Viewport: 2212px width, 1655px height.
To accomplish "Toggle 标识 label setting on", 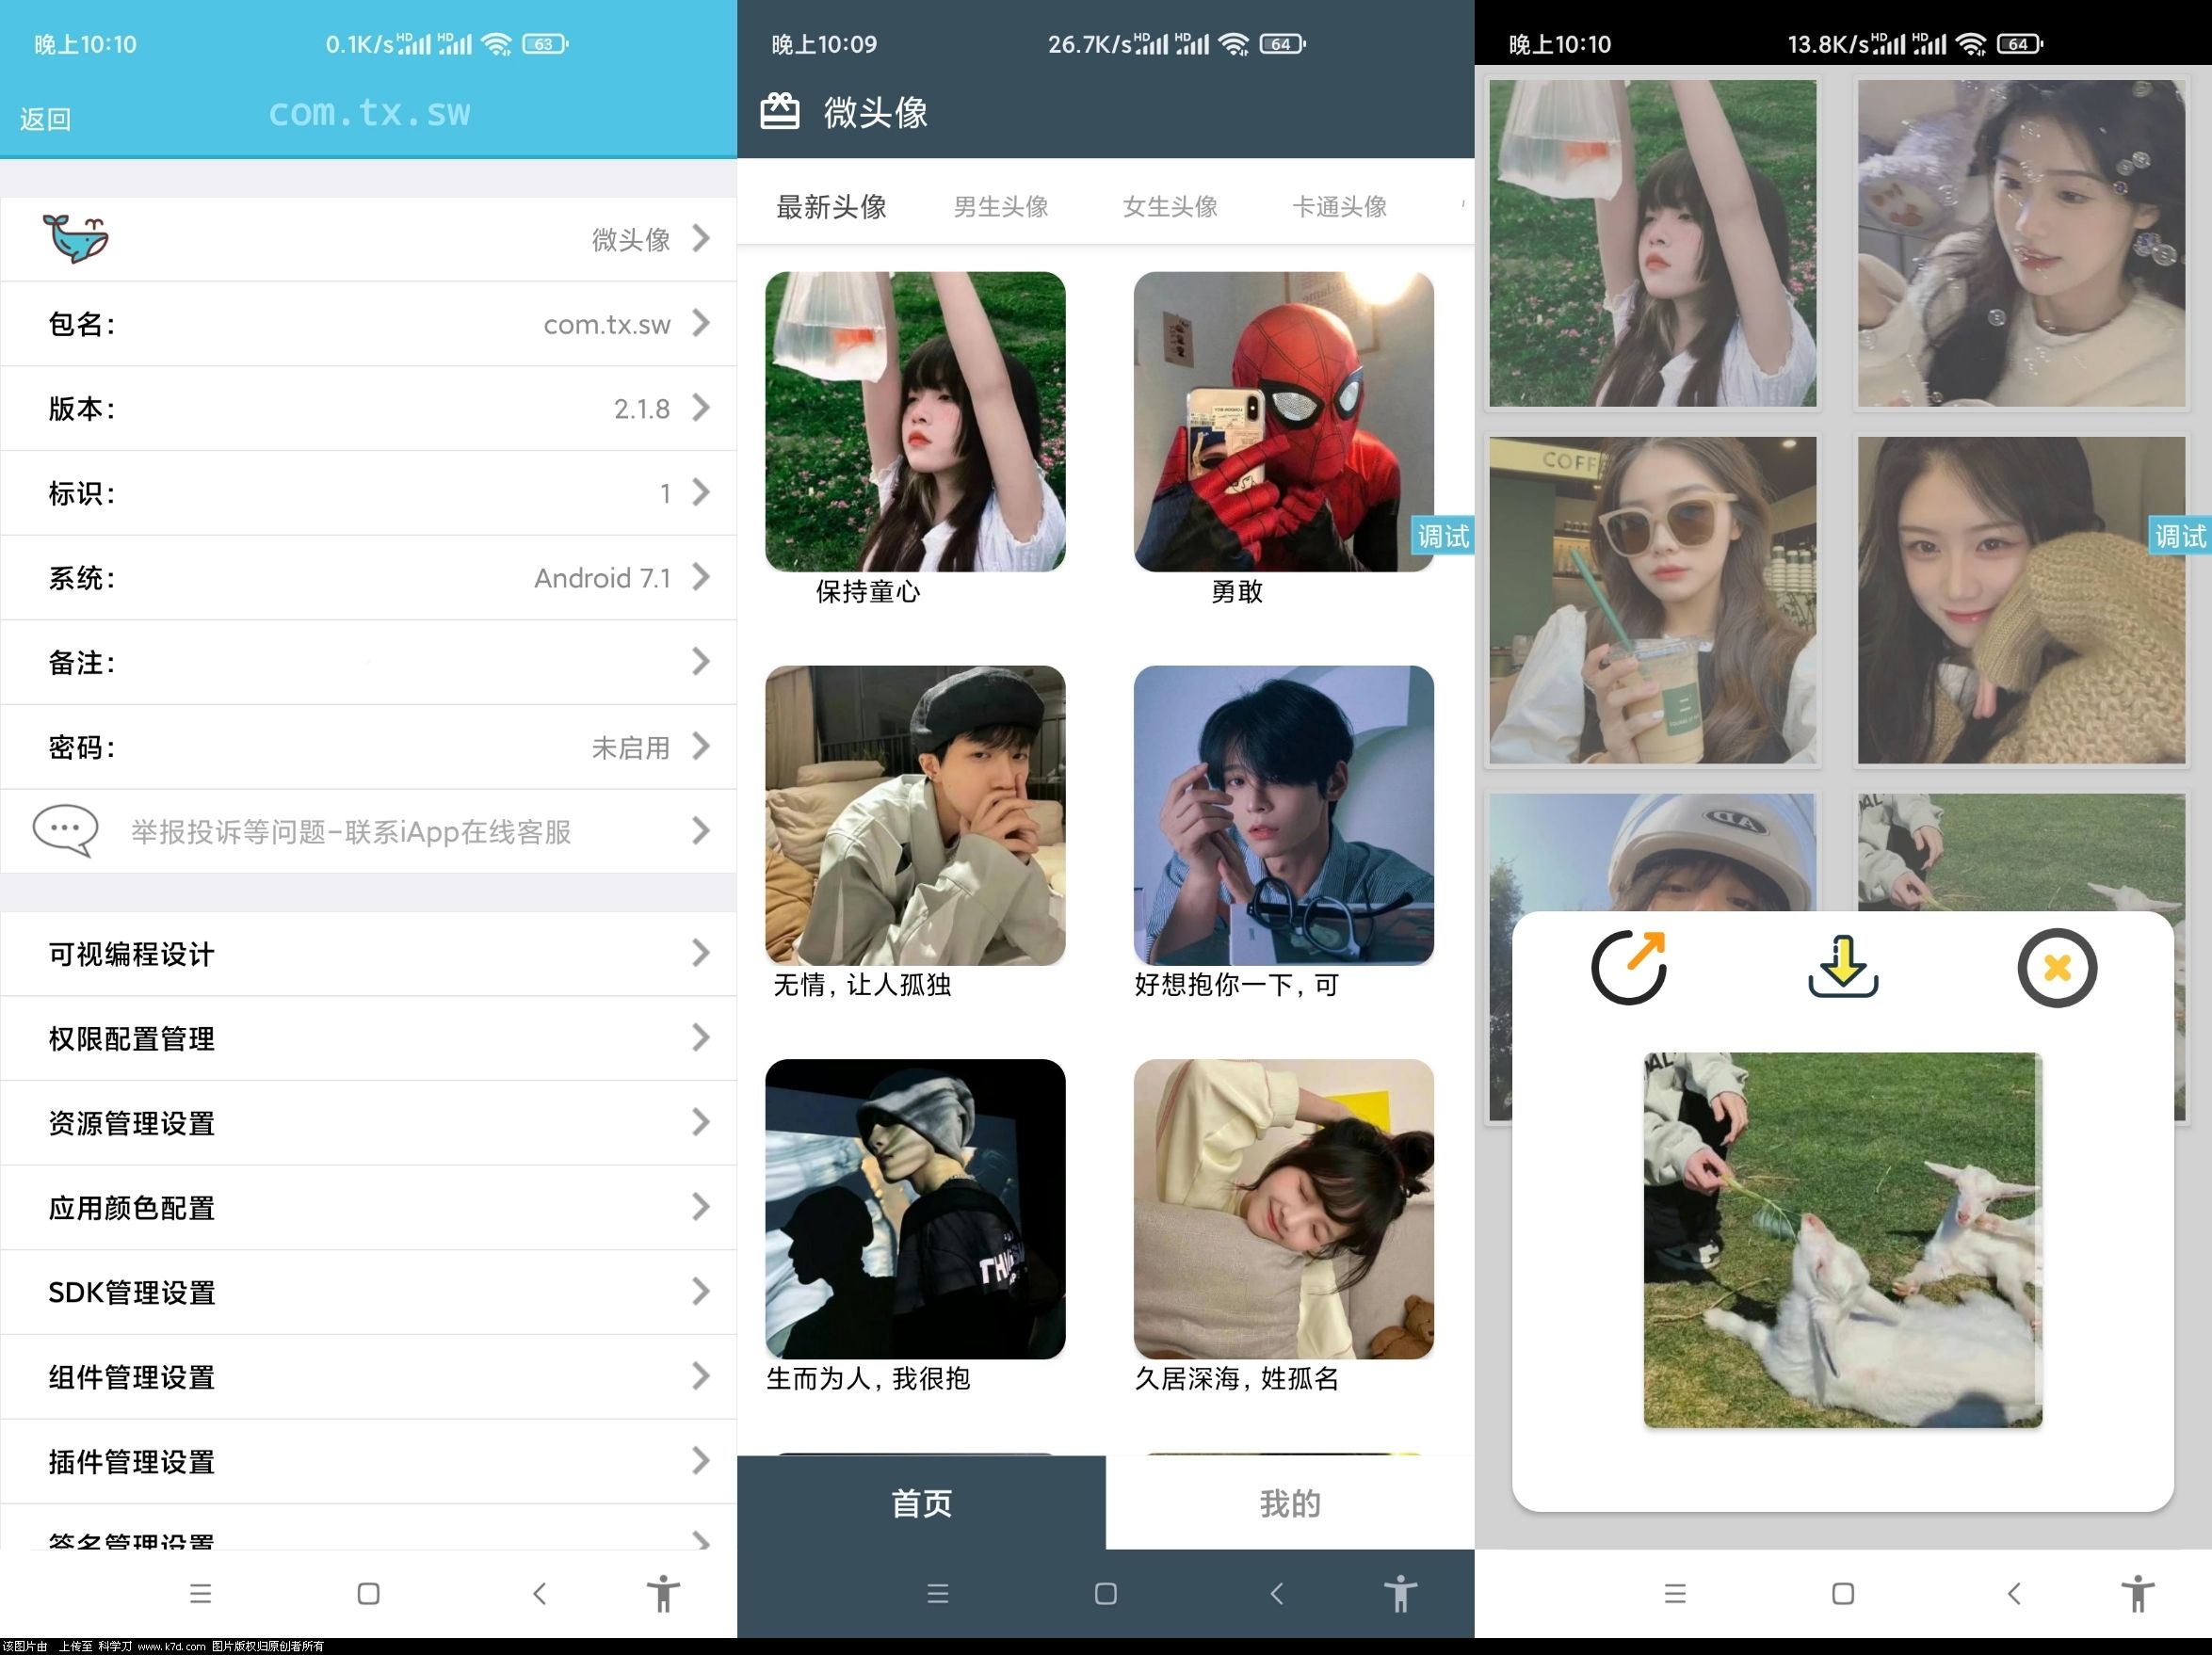I will (x=369, y=492).
